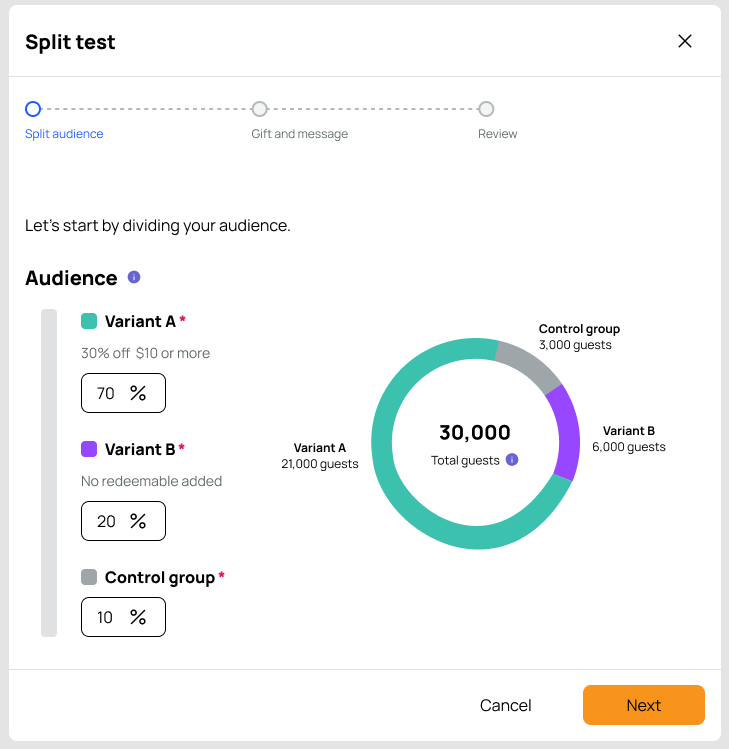Click the vertical gray audience split bar
Image resolution: width=729 pixels, height=749 pixels.
coord(49,473)
